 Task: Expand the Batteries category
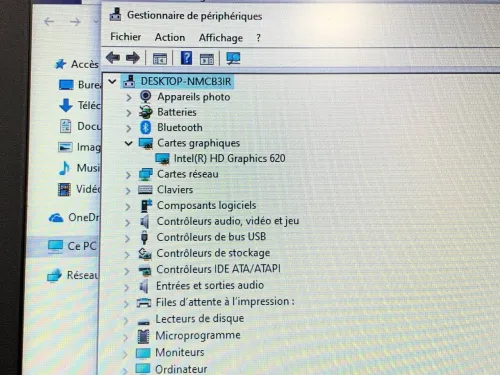(129, 113)
